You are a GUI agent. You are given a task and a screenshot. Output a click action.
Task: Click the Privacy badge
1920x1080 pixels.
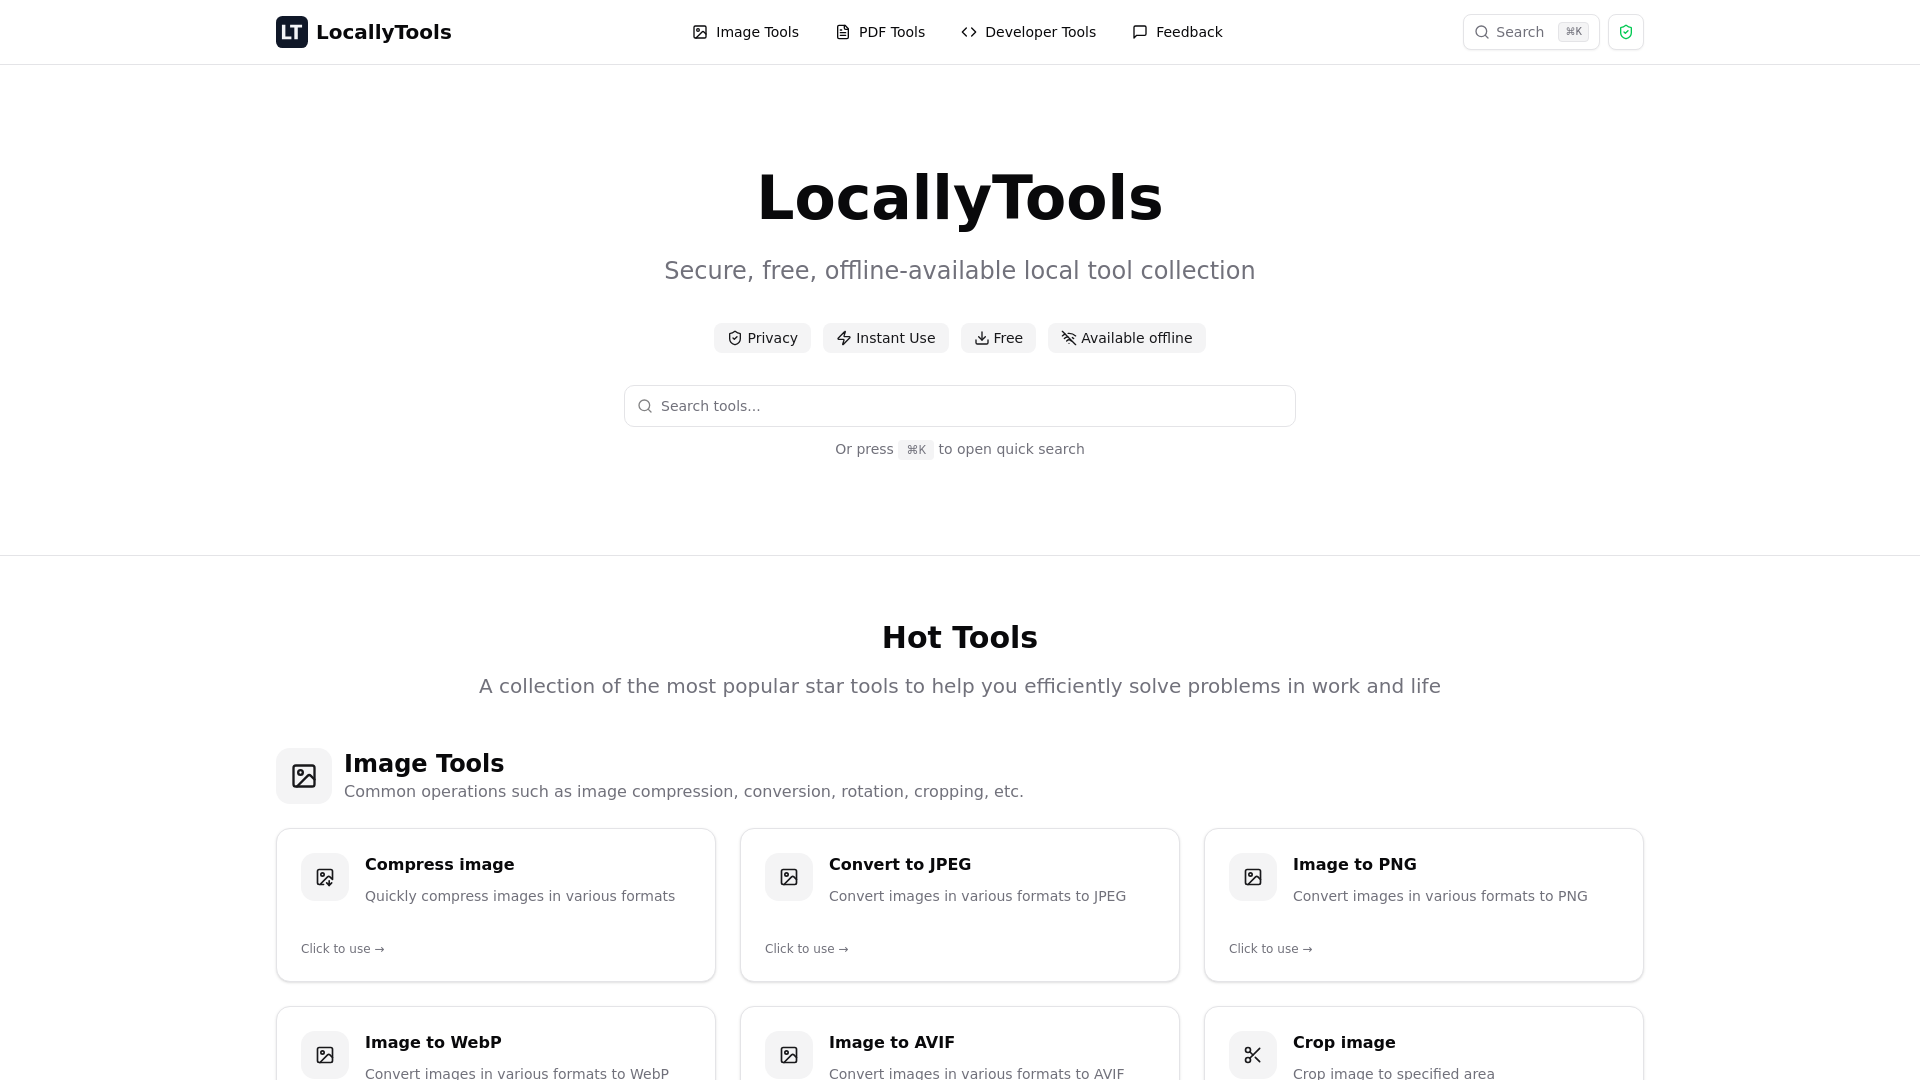pyautogui.click(x=762, y=338)
